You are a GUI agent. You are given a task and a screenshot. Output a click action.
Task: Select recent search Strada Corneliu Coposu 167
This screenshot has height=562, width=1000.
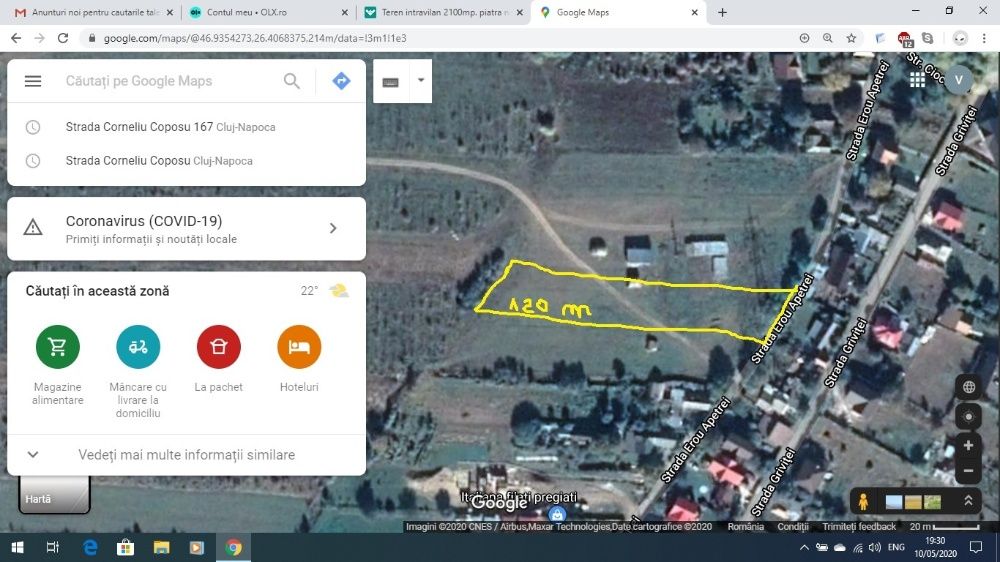(x=186, y=127)
